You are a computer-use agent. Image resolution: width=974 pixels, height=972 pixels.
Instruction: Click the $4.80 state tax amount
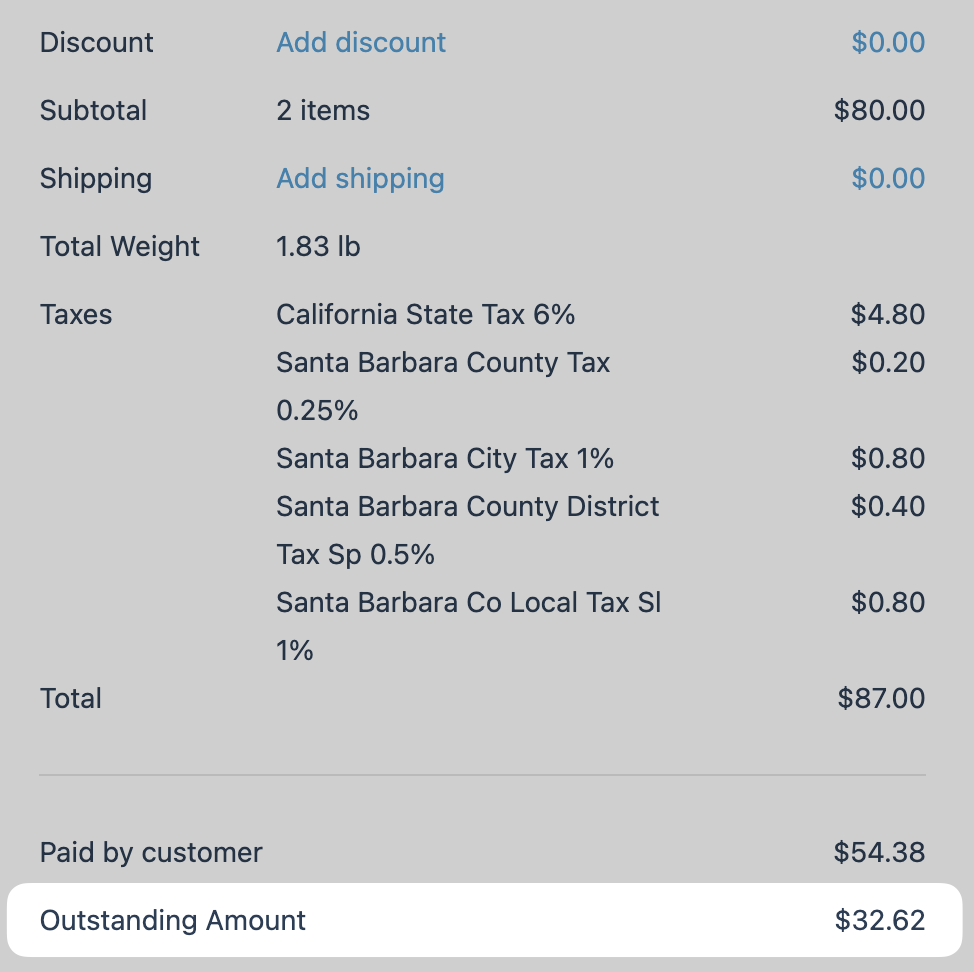(x=888, y=314)
